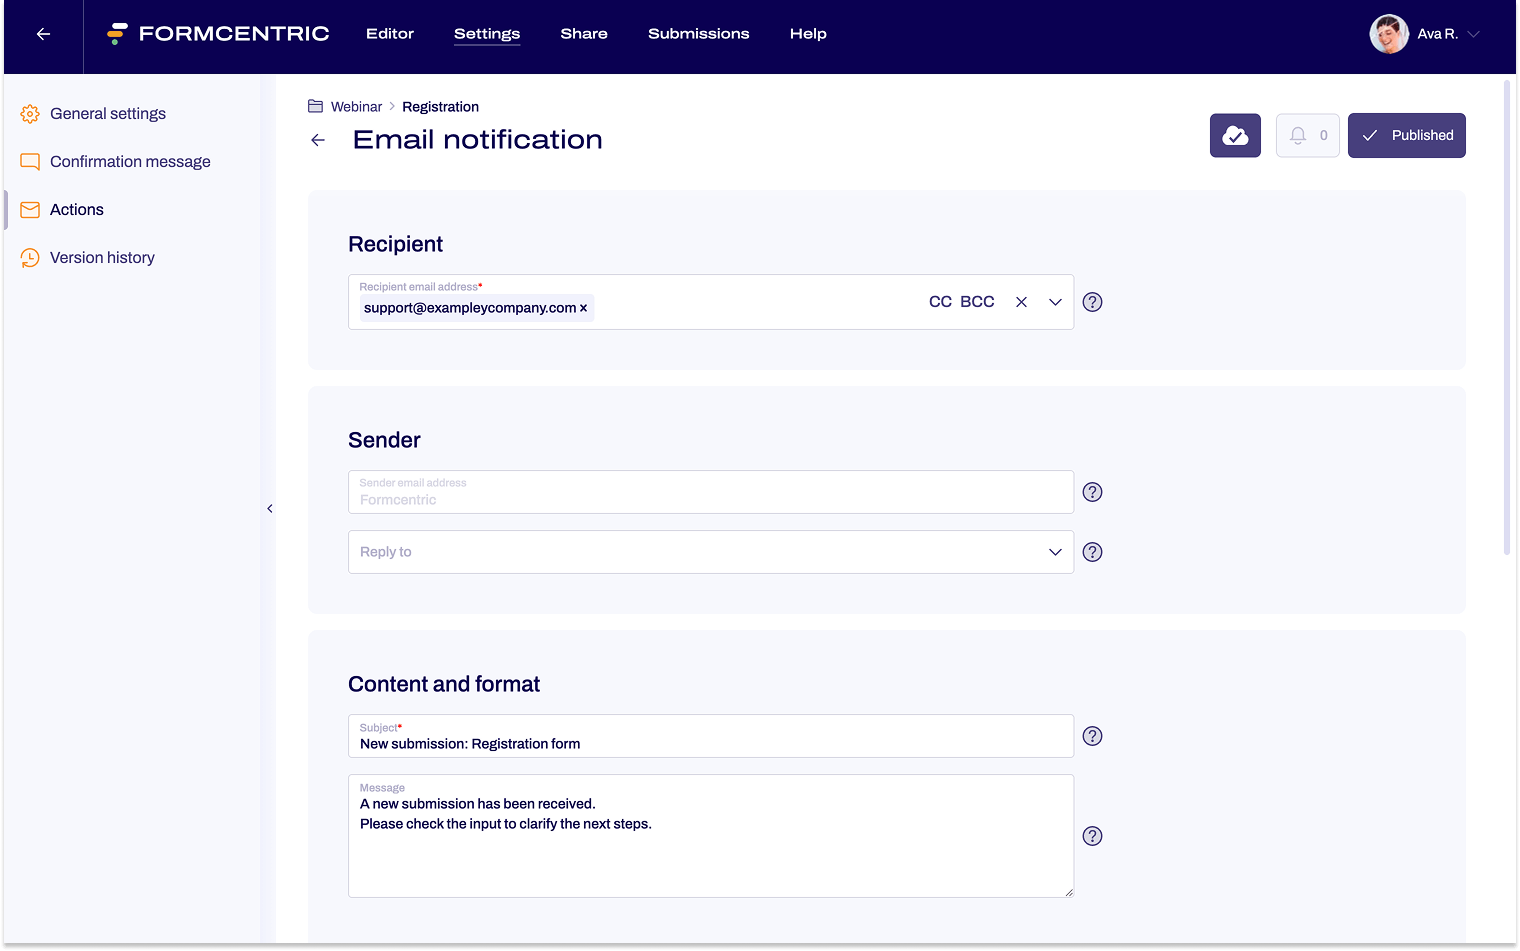Screen dimensions: 1520x951
Task: Collapse the sidebar with the chevron
Action: point(269,508)
